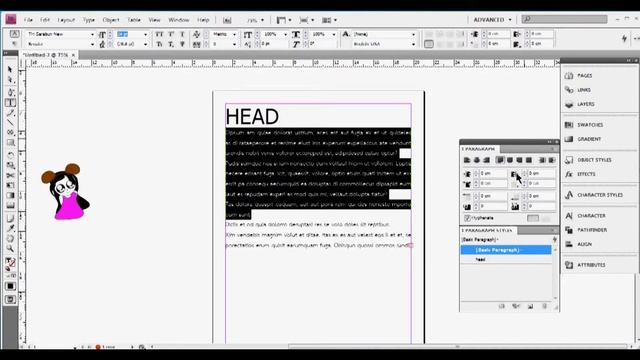Toggle Subscript in control bar

point(171,44)
